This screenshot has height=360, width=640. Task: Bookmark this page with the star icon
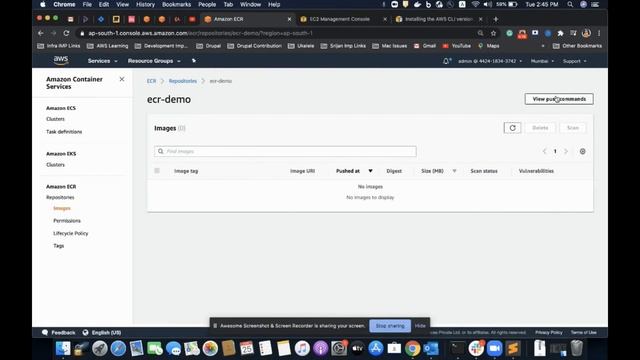click(493, 33)
